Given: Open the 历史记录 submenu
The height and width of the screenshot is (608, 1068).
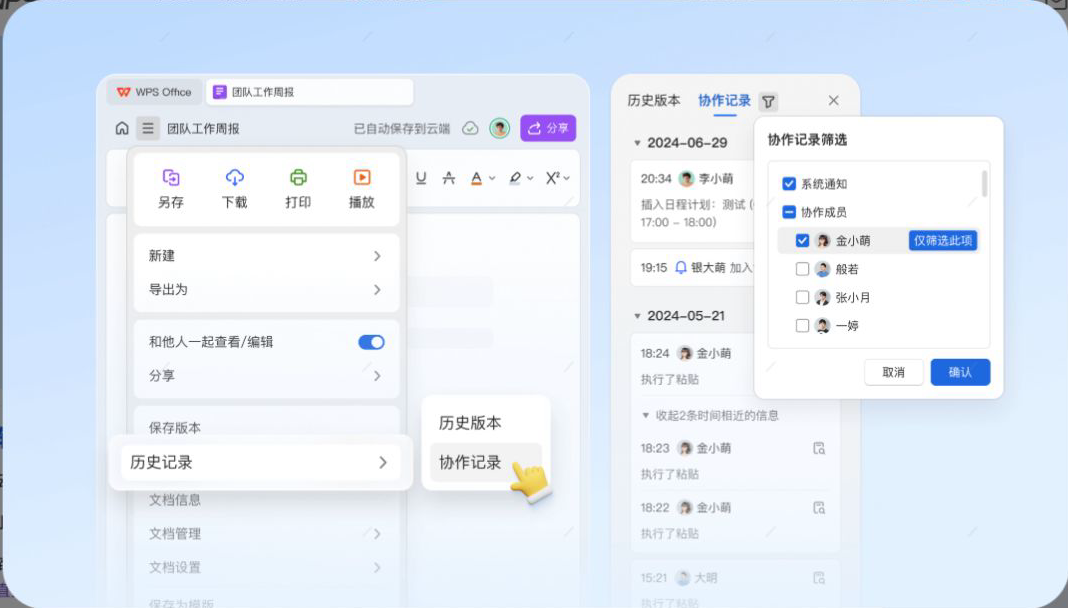Looking at the screenshot, I should click(261, 462).
